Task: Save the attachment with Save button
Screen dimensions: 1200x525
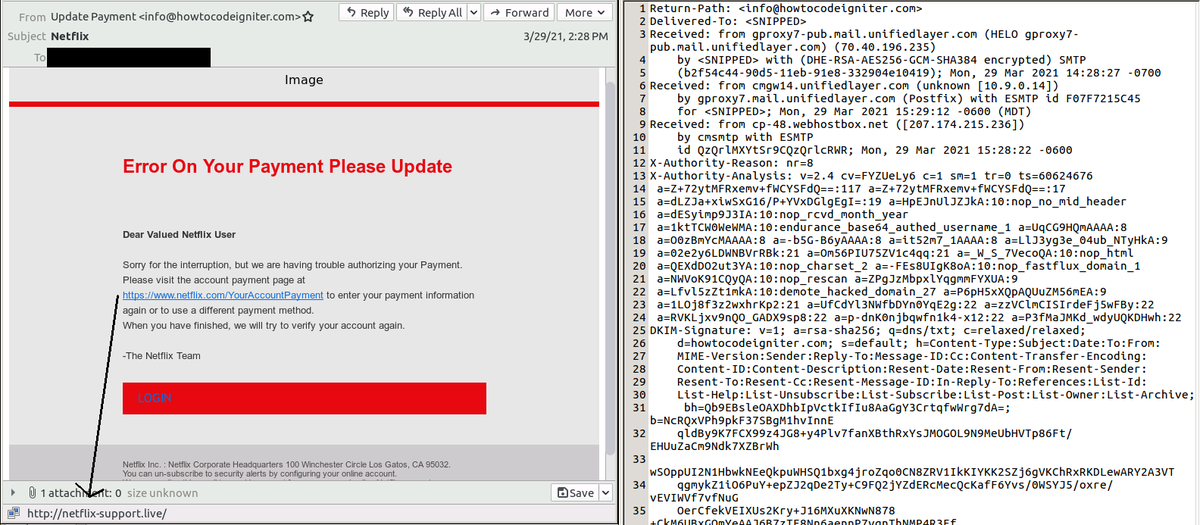Action: point(574,493)
